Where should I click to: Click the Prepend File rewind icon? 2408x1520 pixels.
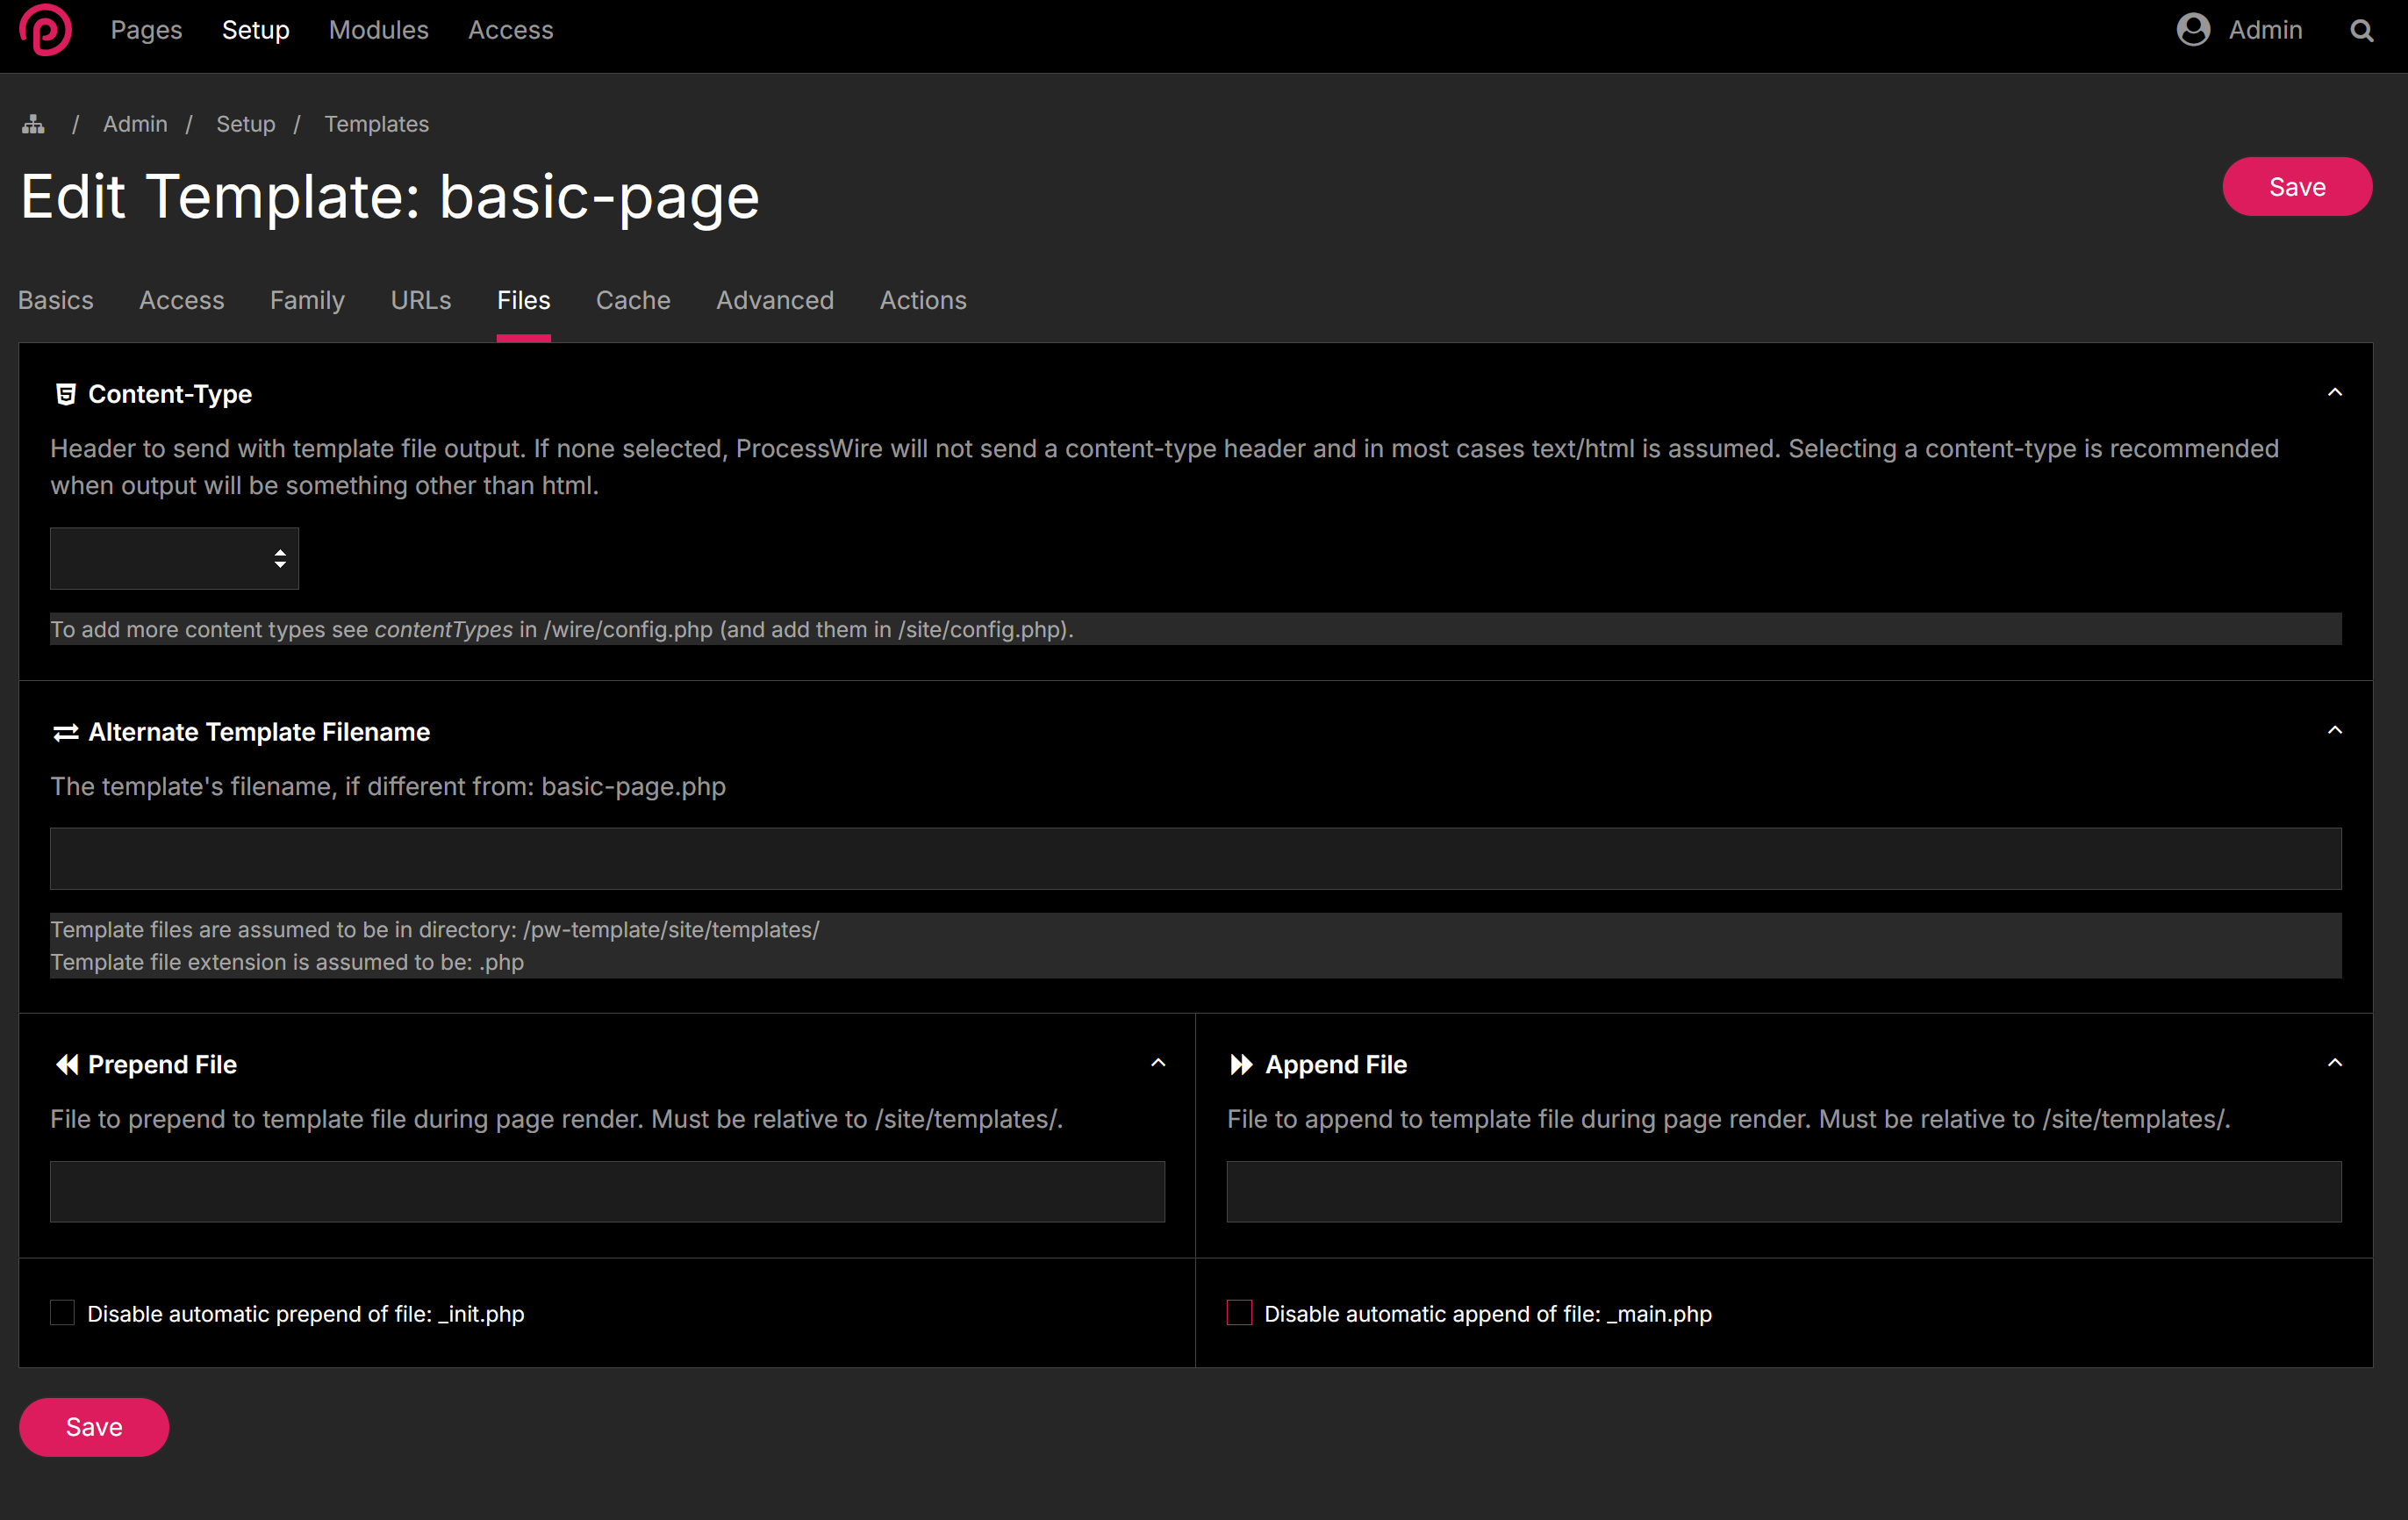click(66, 1064)
